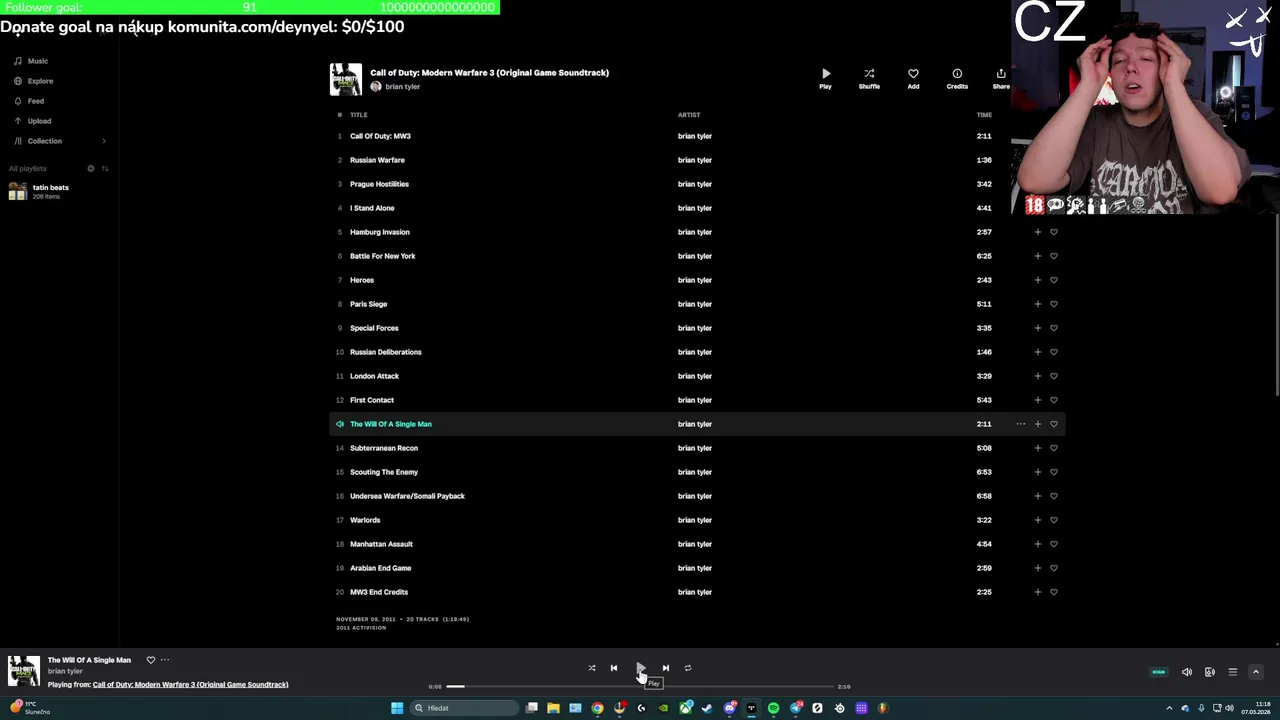Select track Russian Warfare

pyautogui.click(x=377, y=160)
